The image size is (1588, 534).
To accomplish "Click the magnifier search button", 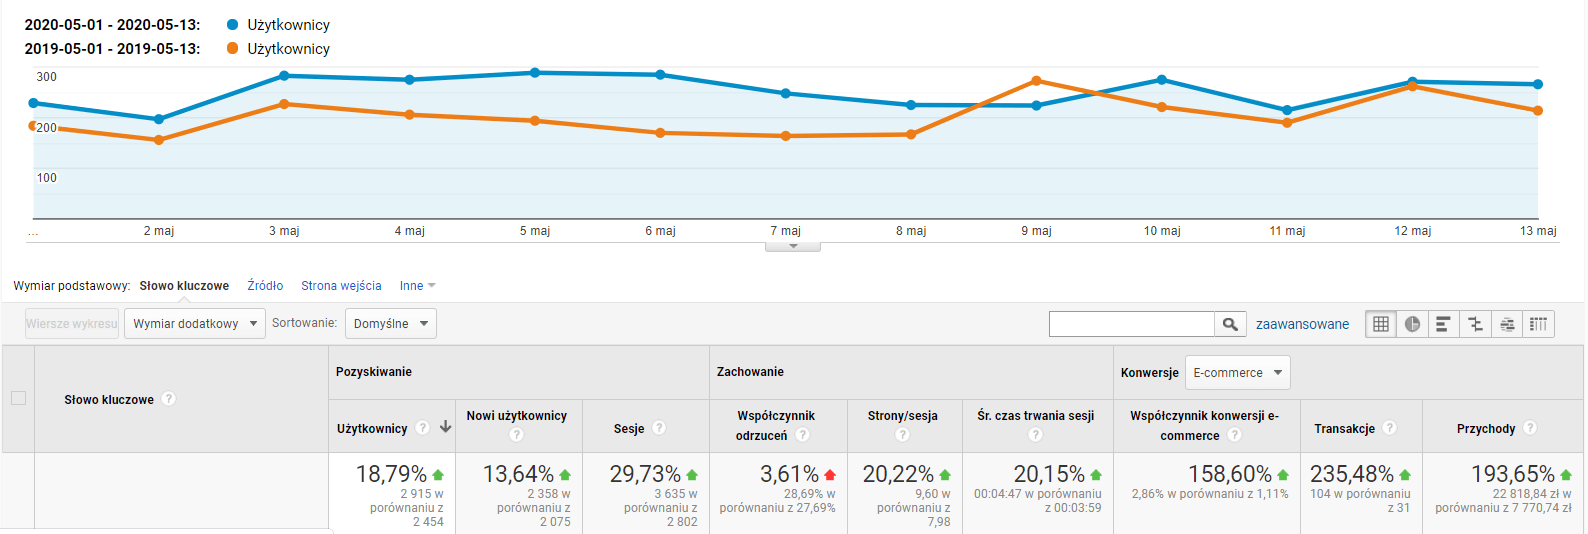I will (1230, 324).
